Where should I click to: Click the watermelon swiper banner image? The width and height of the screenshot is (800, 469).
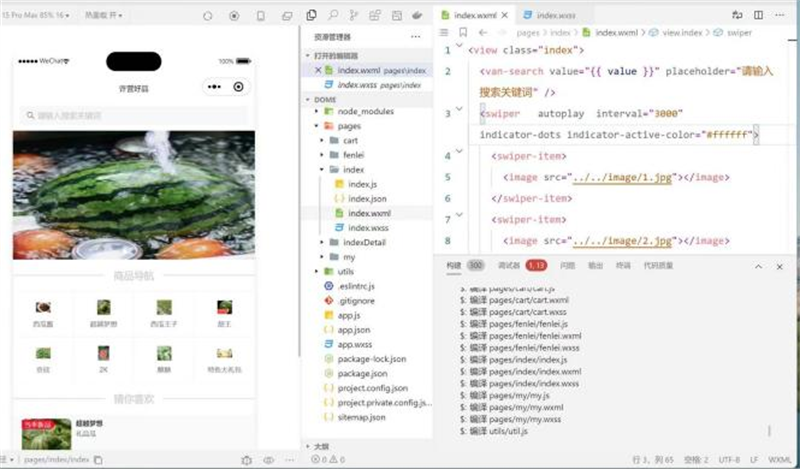coord(132,195)
